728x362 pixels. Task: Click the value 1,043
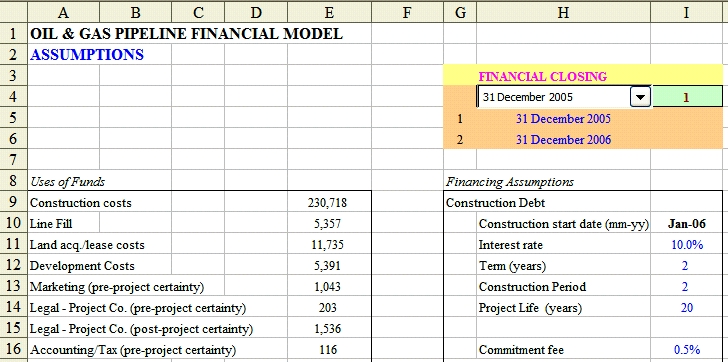[x=327, y=287]
